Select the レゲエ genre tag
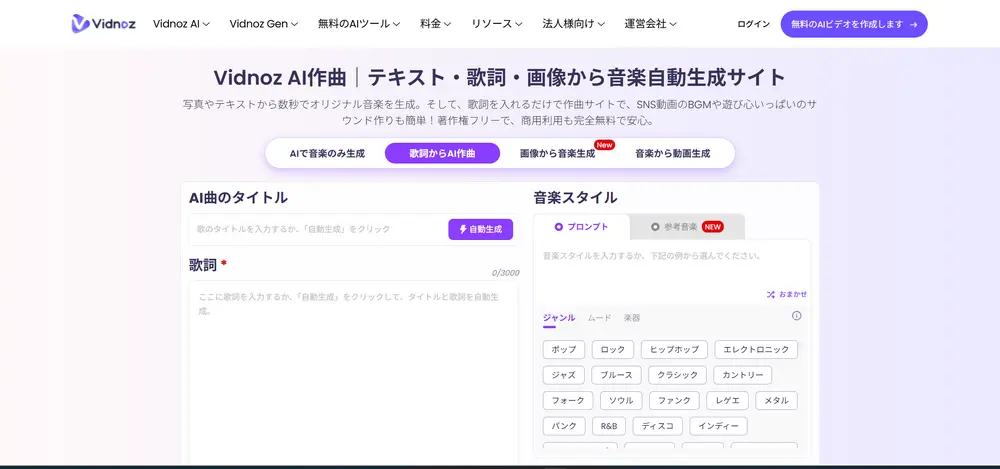Viewport: 1000px width, 469px height. point(728,401)
